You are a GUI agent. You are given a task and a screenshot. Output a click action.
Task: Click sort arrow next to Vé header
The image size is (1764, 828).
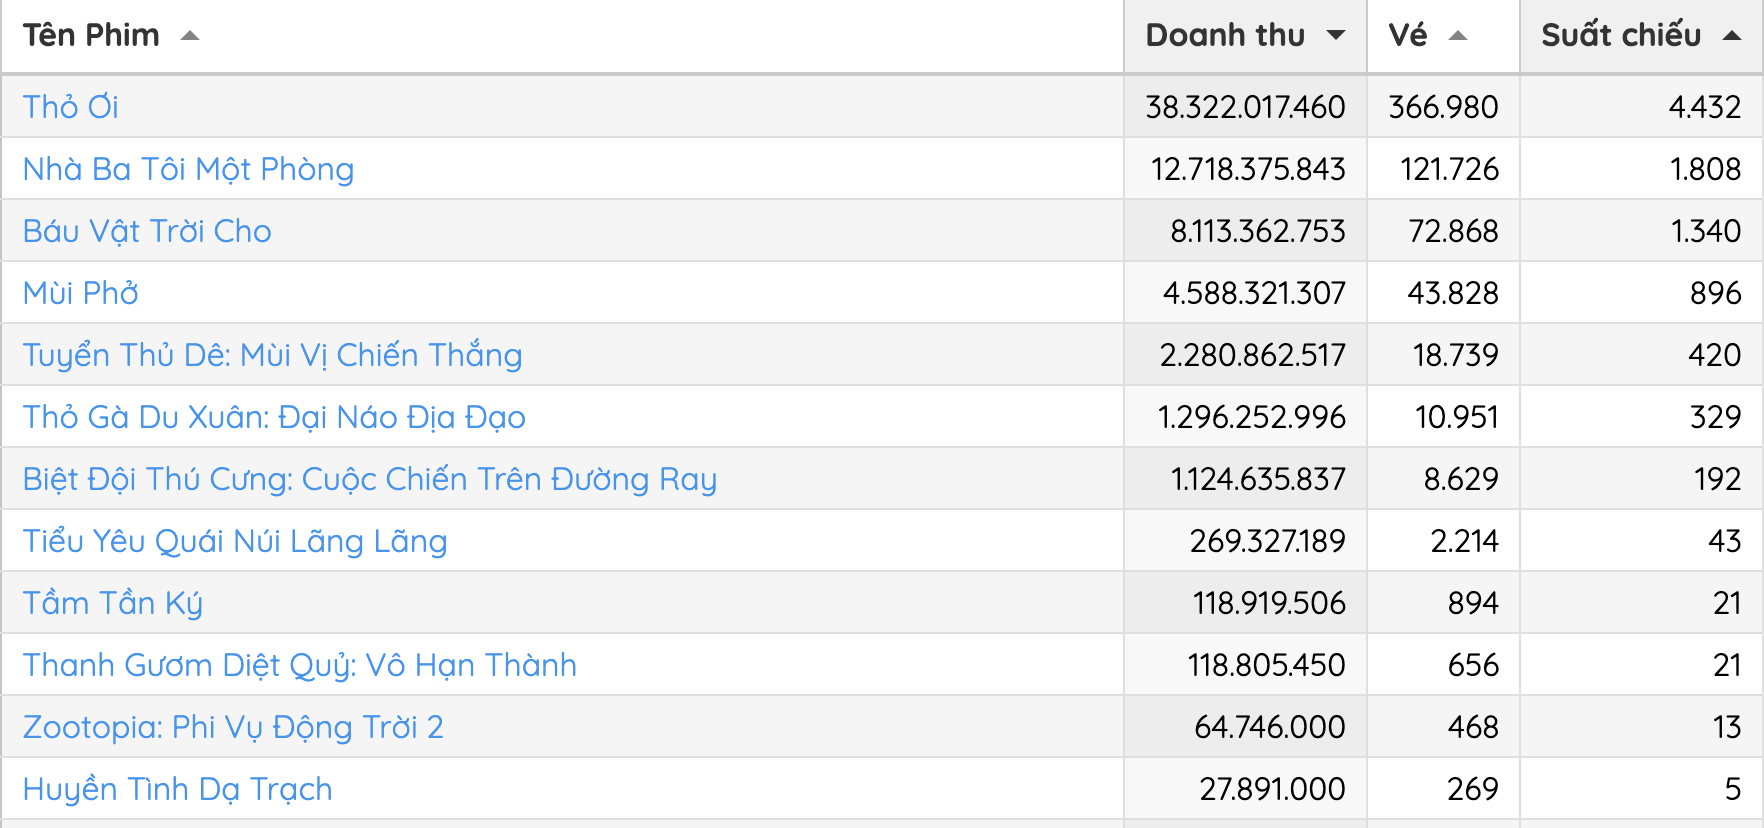1458,36
